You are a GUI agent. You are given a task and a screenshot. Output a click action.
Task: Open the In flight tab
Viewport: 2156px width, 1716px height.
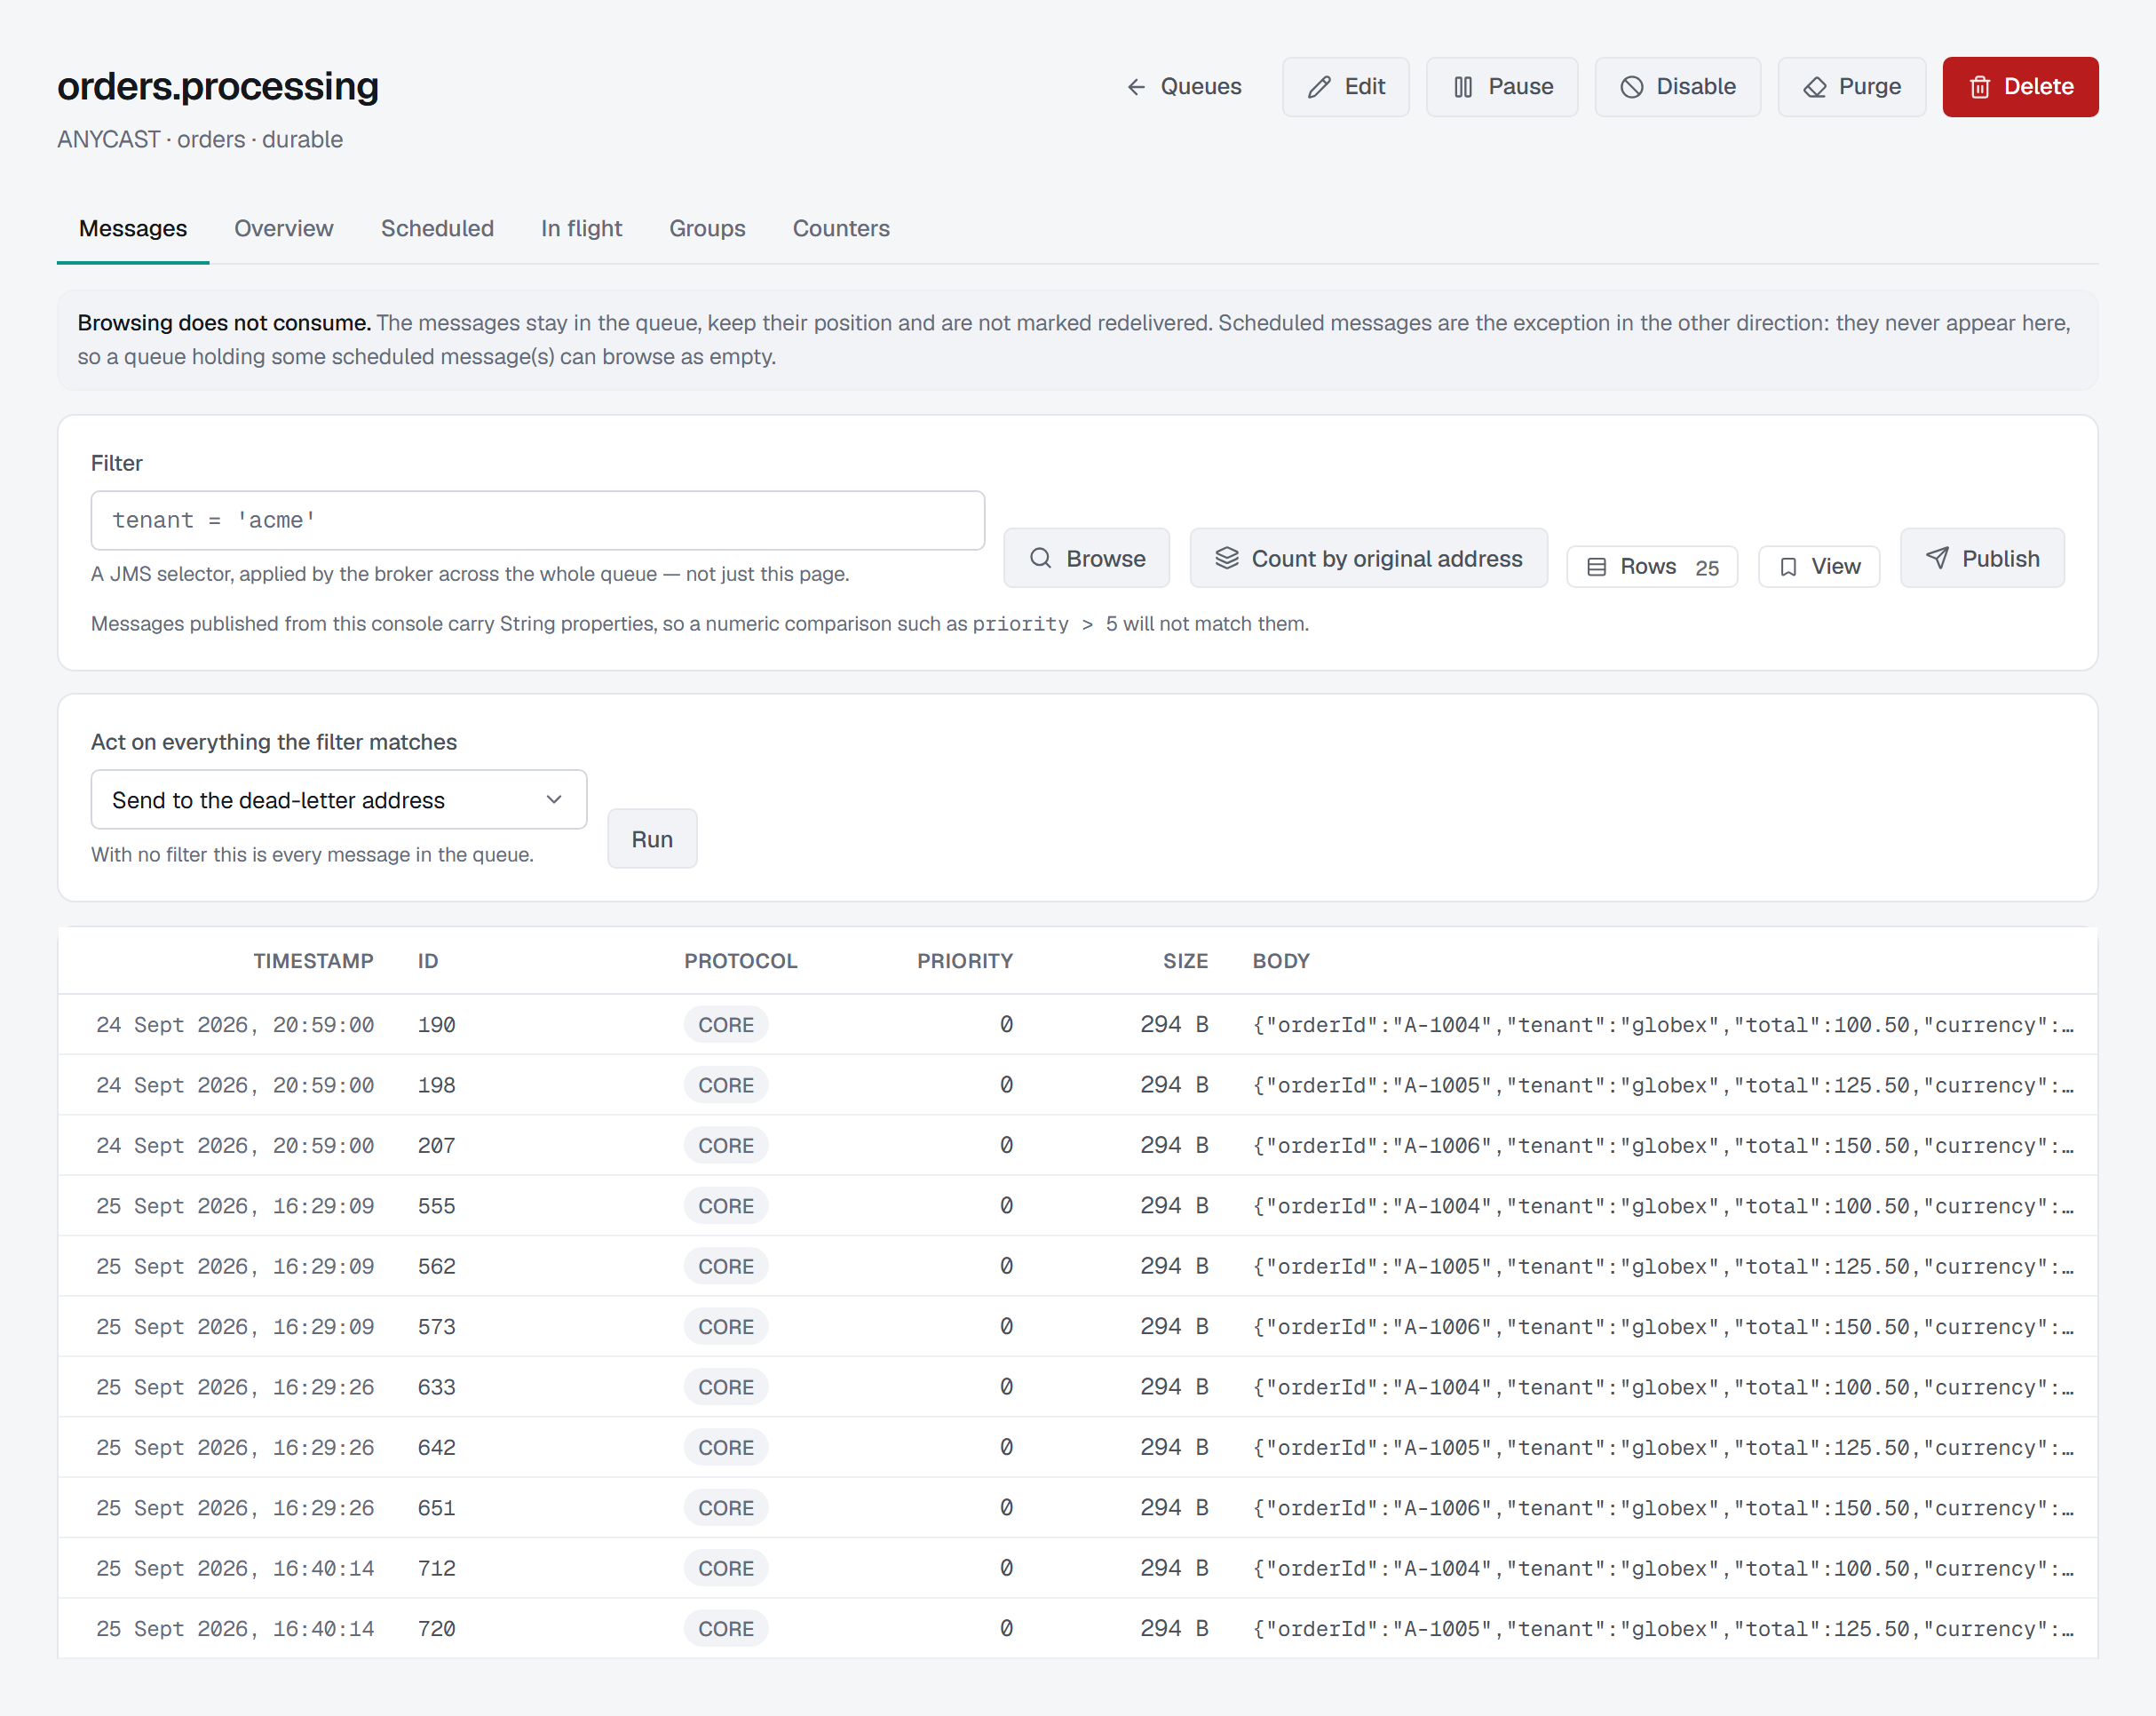581,229
